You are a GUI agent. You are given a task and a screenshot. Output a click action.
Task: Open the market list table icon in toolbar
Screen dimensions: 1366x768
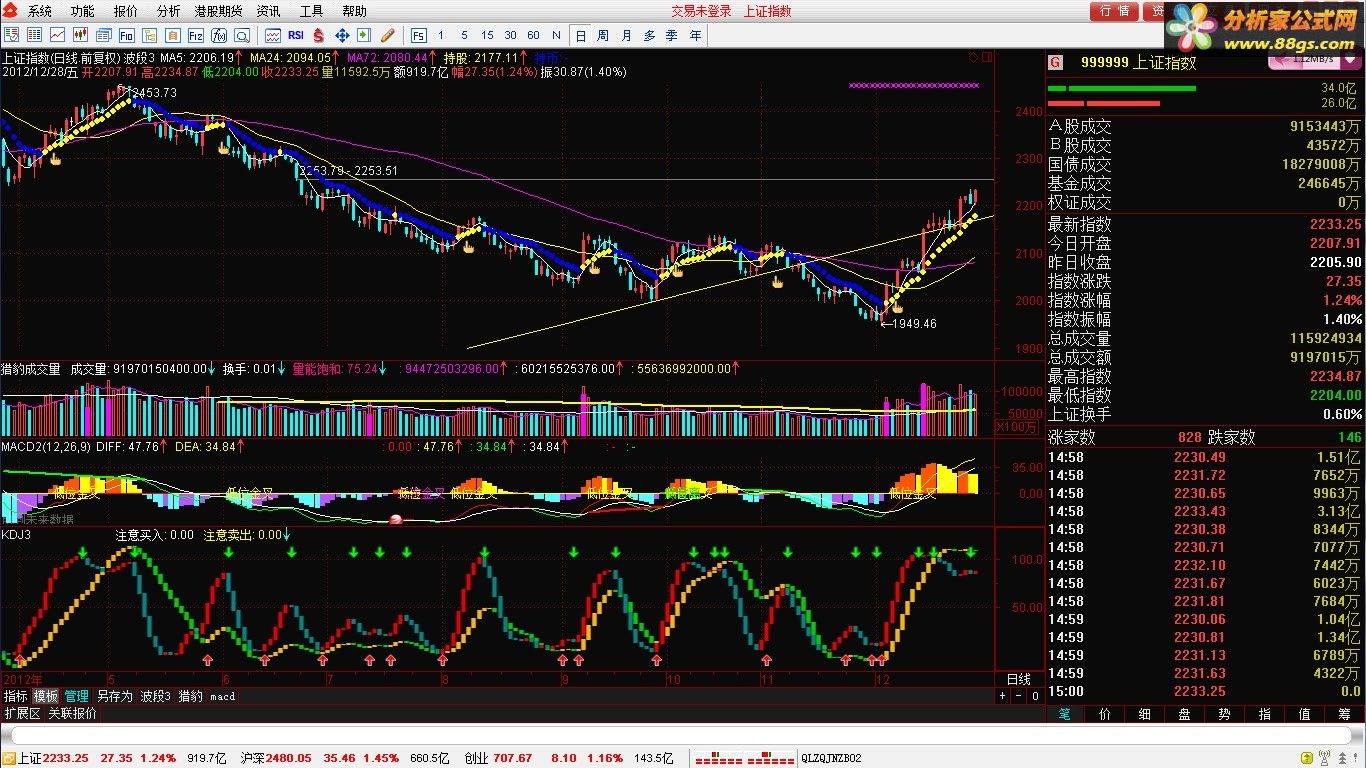coord(34,35)
